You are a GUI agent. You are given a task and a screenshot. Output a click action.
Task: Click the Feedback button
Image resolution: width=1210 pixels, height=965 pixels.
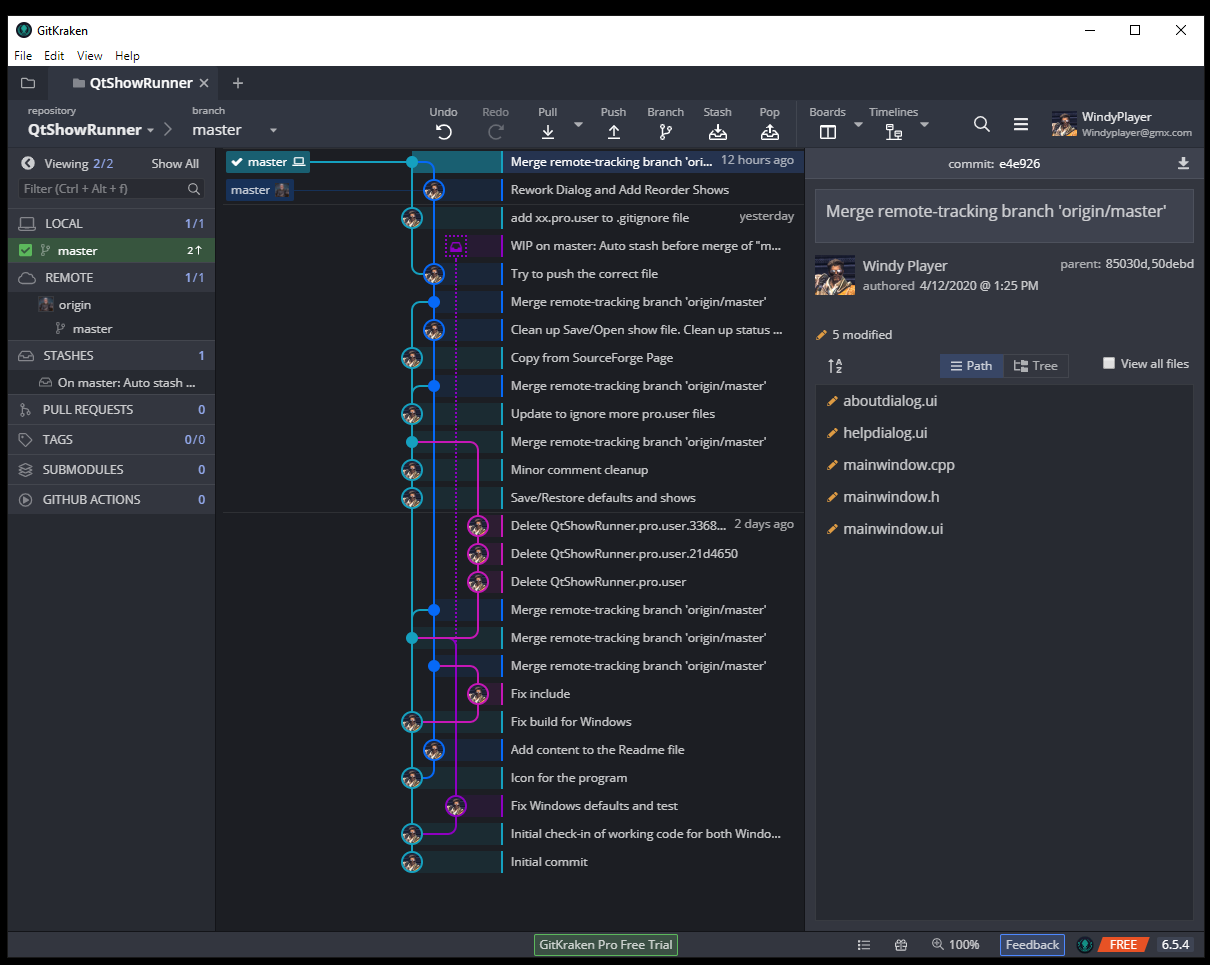(1032, 945)
